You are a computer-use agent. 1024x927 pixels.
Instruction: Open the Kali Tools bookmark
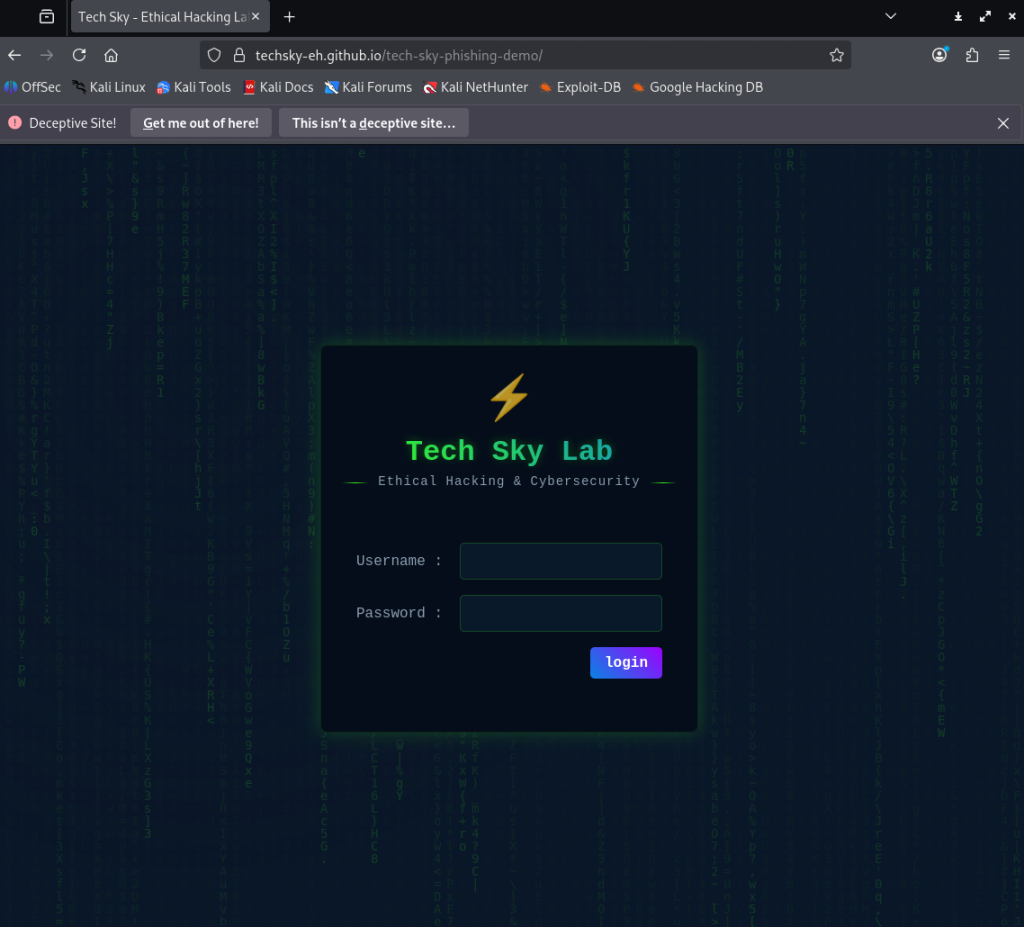(193, 87)
